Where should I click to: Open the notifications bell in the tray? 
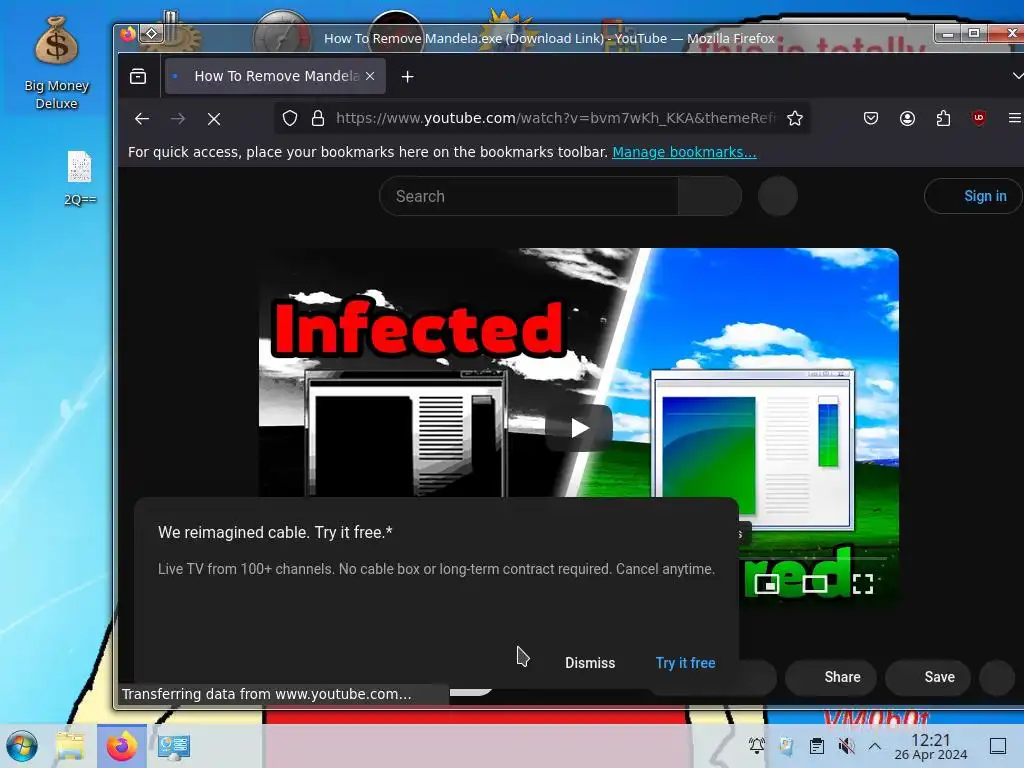tap(756, 746)
